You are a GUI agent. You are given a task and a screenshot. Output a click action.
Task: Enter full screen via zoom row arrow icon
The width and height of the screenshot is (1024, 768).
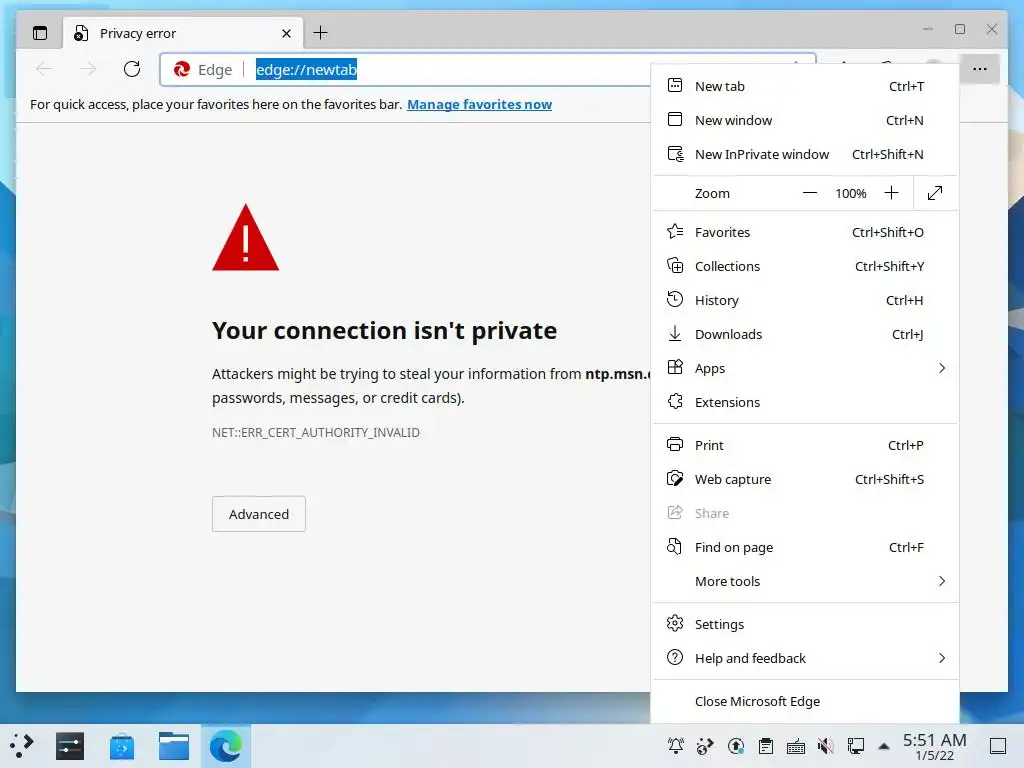[935, 193]
